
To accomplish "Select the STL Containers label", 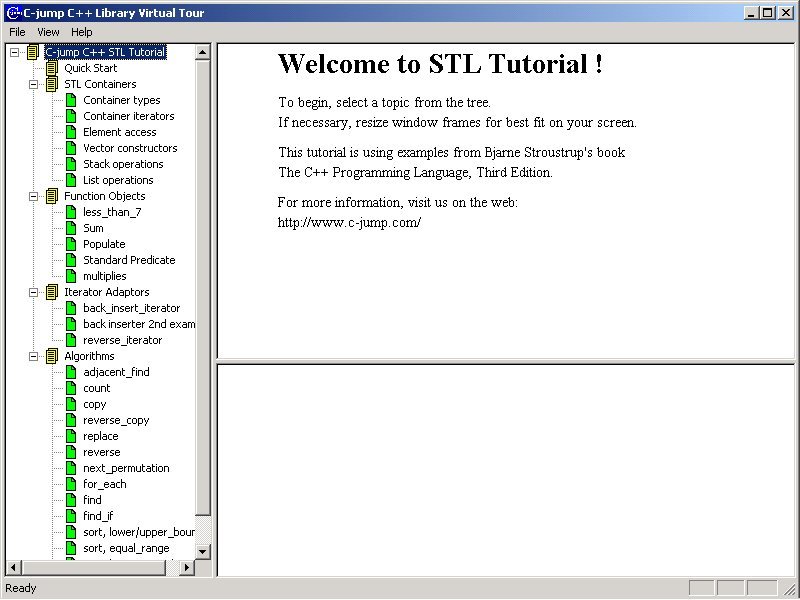I will (x=100, y=84).
